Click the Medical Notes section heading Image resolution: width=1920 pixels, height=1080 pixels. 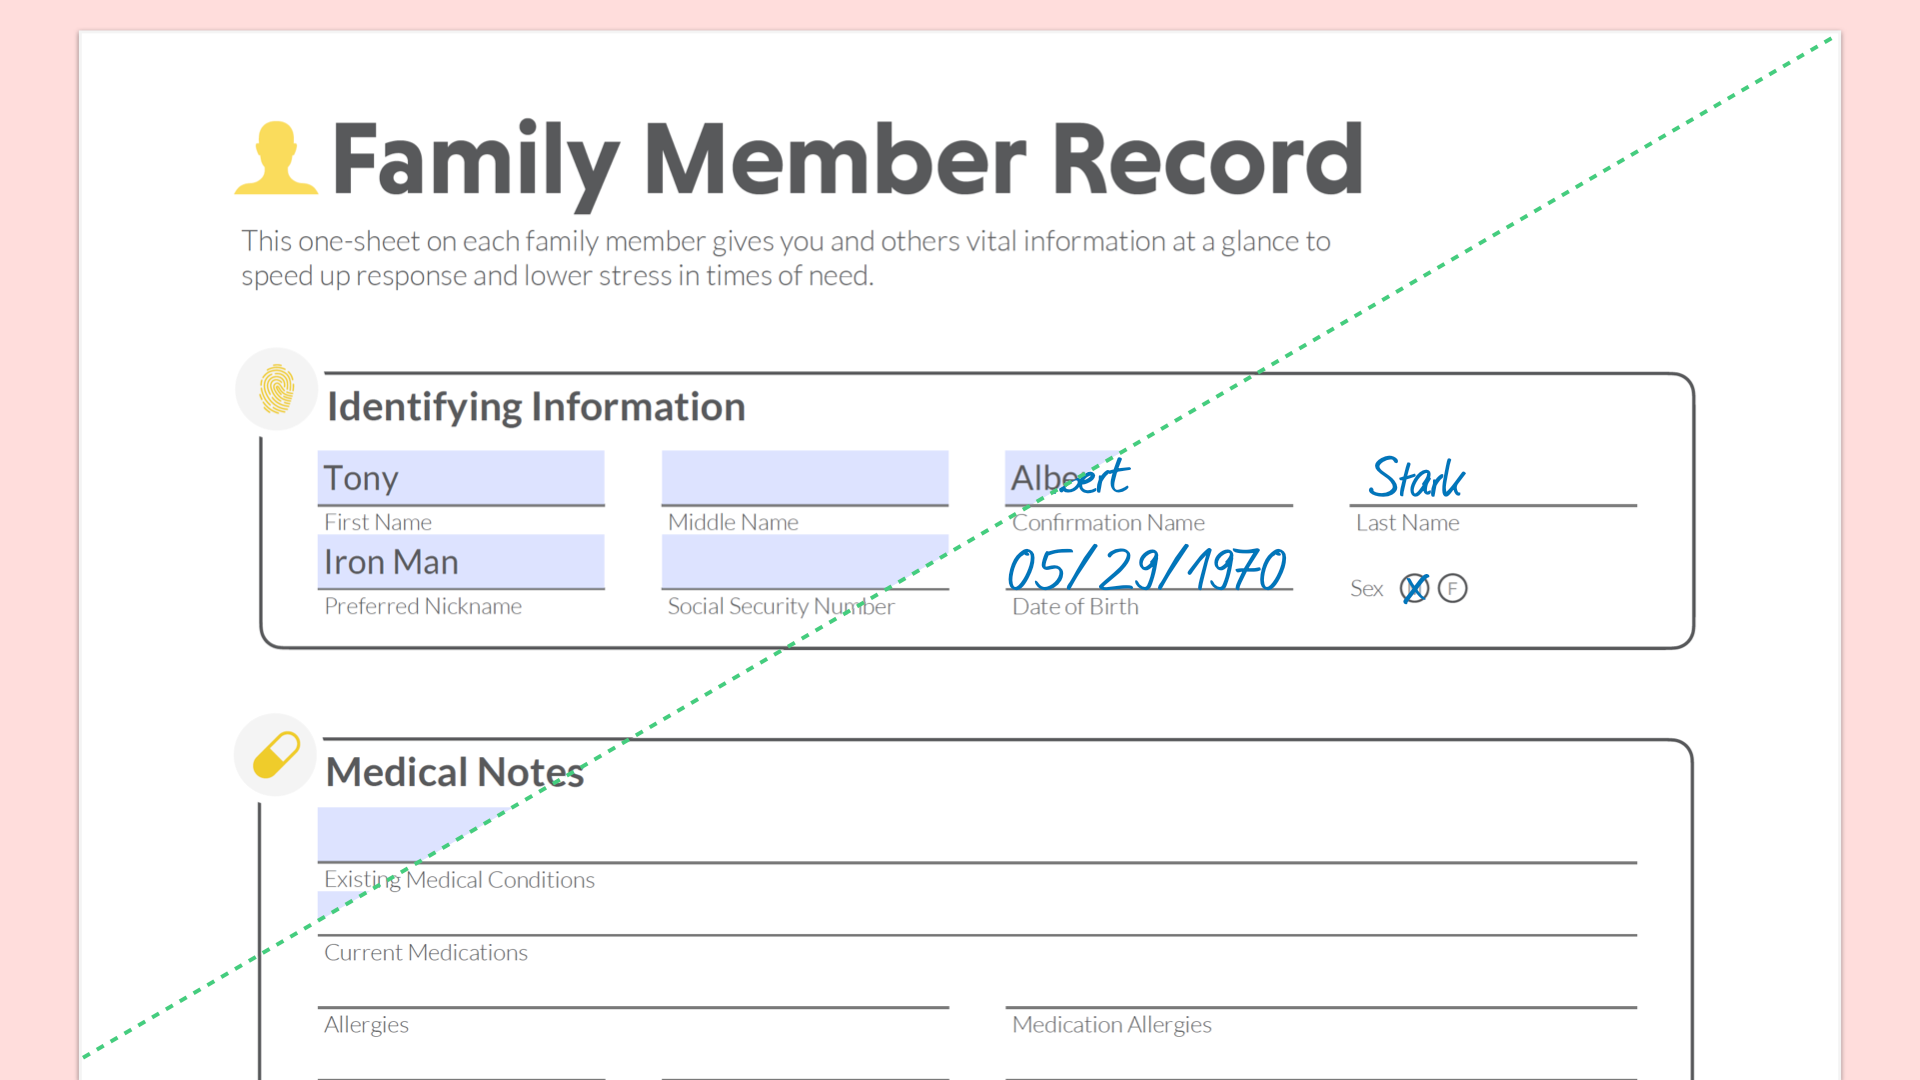point(455,772)
